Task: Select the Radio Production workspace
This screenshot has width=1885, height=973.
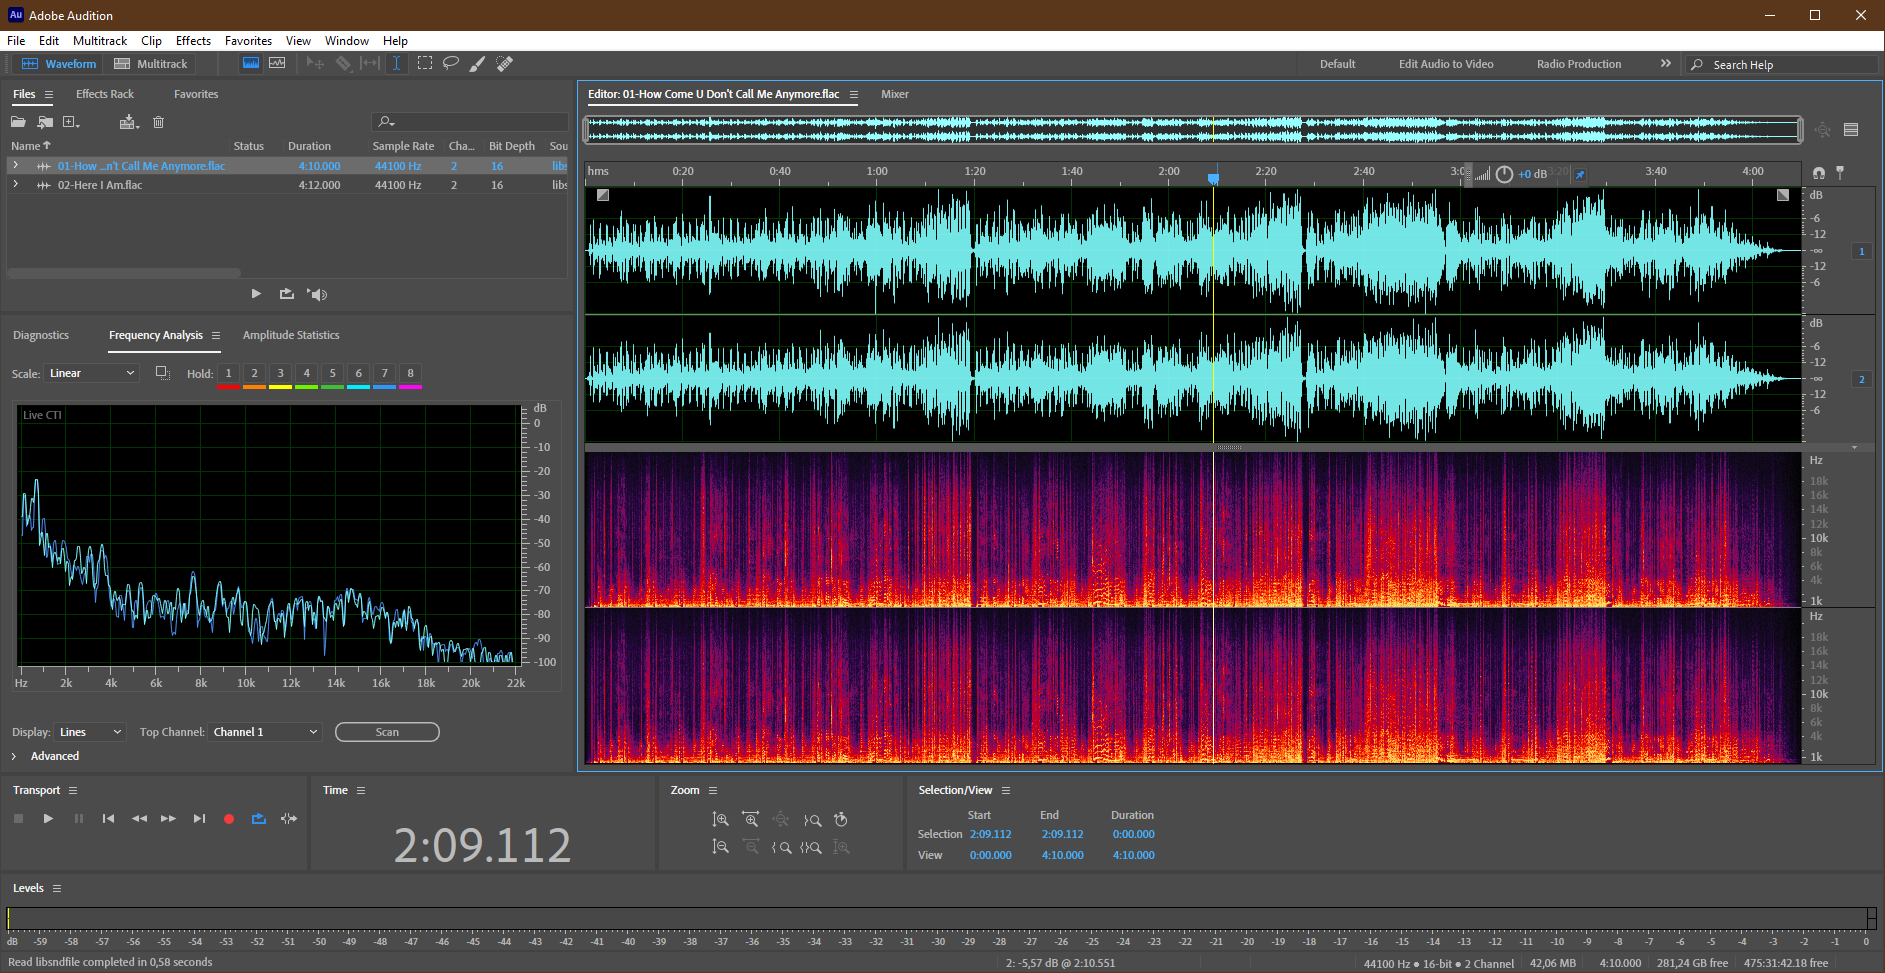Action: tap(1579, 64)
